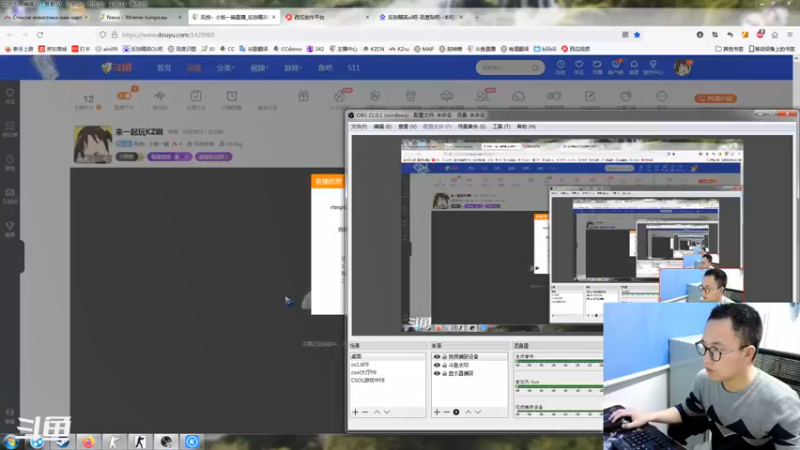Toggle lock on the 斗鱼水印 source
This screenshot has width=800, height=450.
(x=444, y=365)
